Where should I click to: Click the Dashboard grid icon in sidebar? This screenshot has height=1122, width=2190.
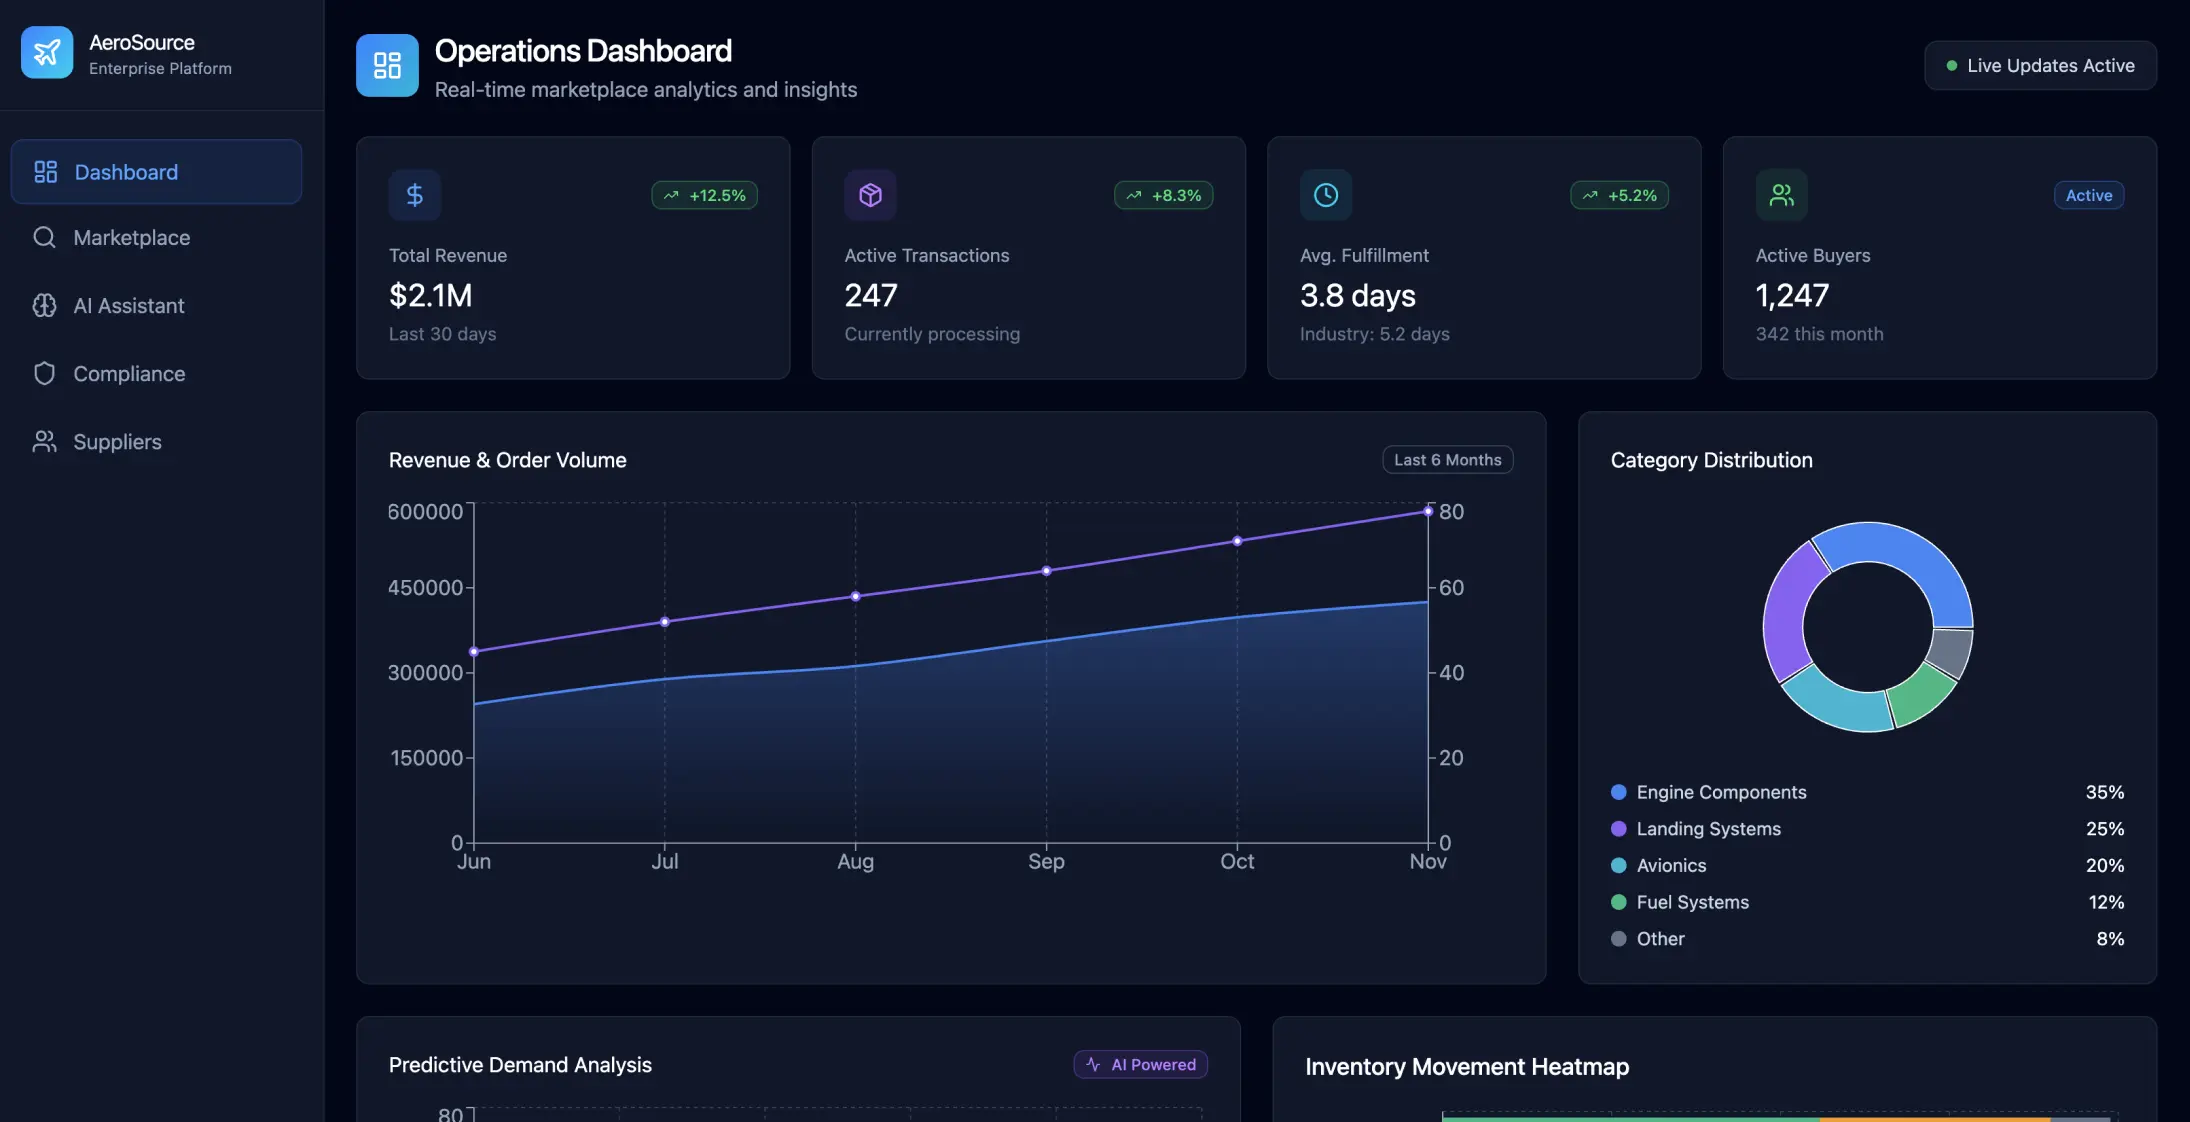pos(46,171)
